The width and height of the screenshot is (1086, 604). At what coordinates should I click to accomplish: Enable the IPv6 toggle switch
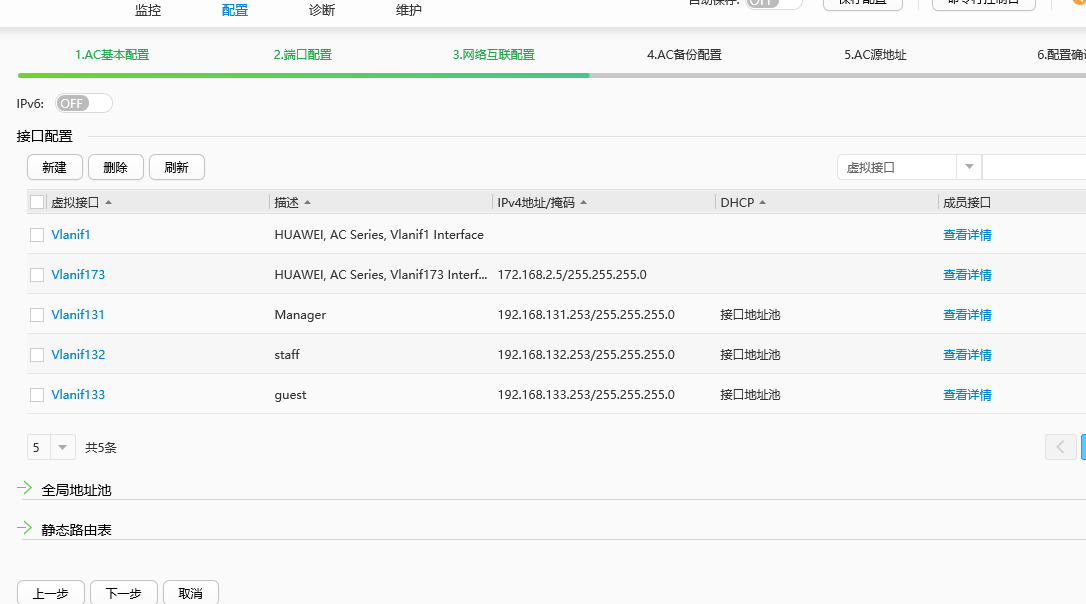(x=83, y=103)
